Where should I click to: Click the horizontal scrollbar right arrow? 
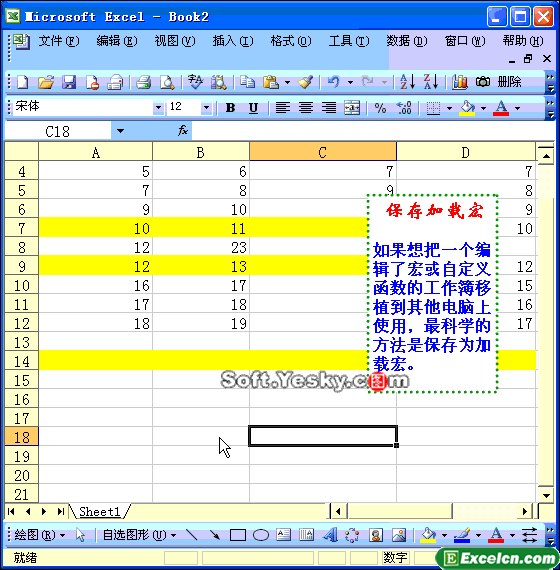525,512
